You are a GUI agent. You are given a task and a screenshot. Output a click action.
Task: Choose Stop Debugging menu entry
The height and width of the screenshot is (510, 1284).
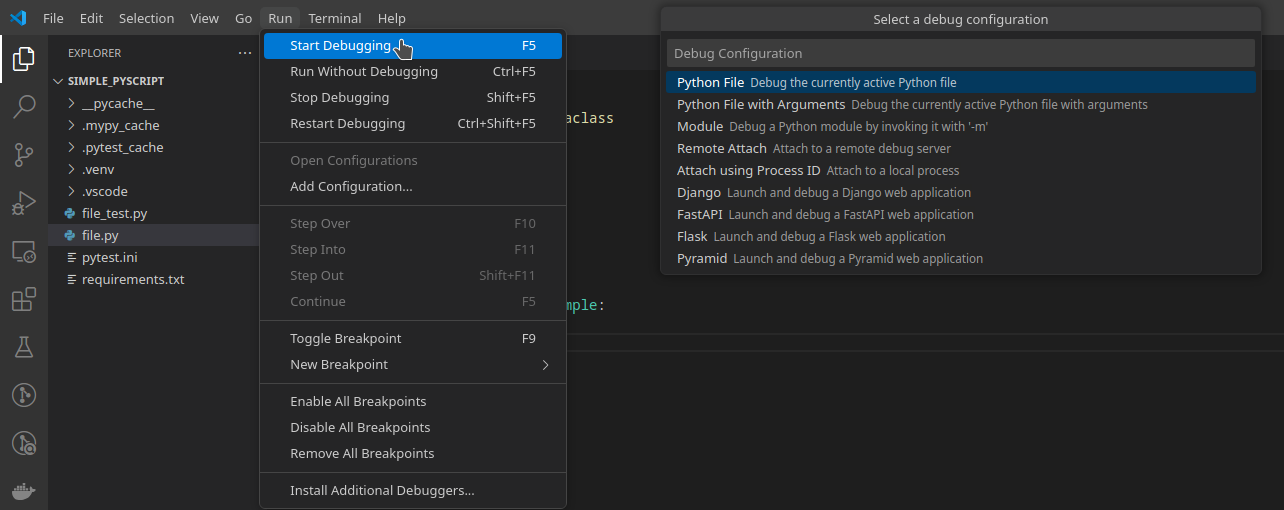413,98
